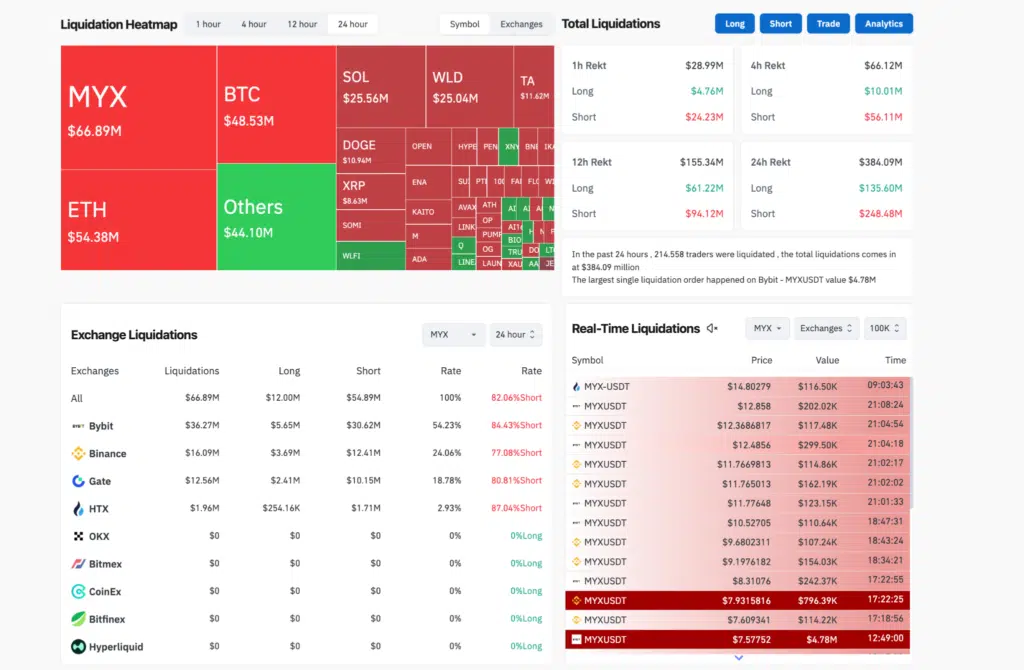
Task: Switch heatmap view to Exchanges
Action: tap(521, 24)
